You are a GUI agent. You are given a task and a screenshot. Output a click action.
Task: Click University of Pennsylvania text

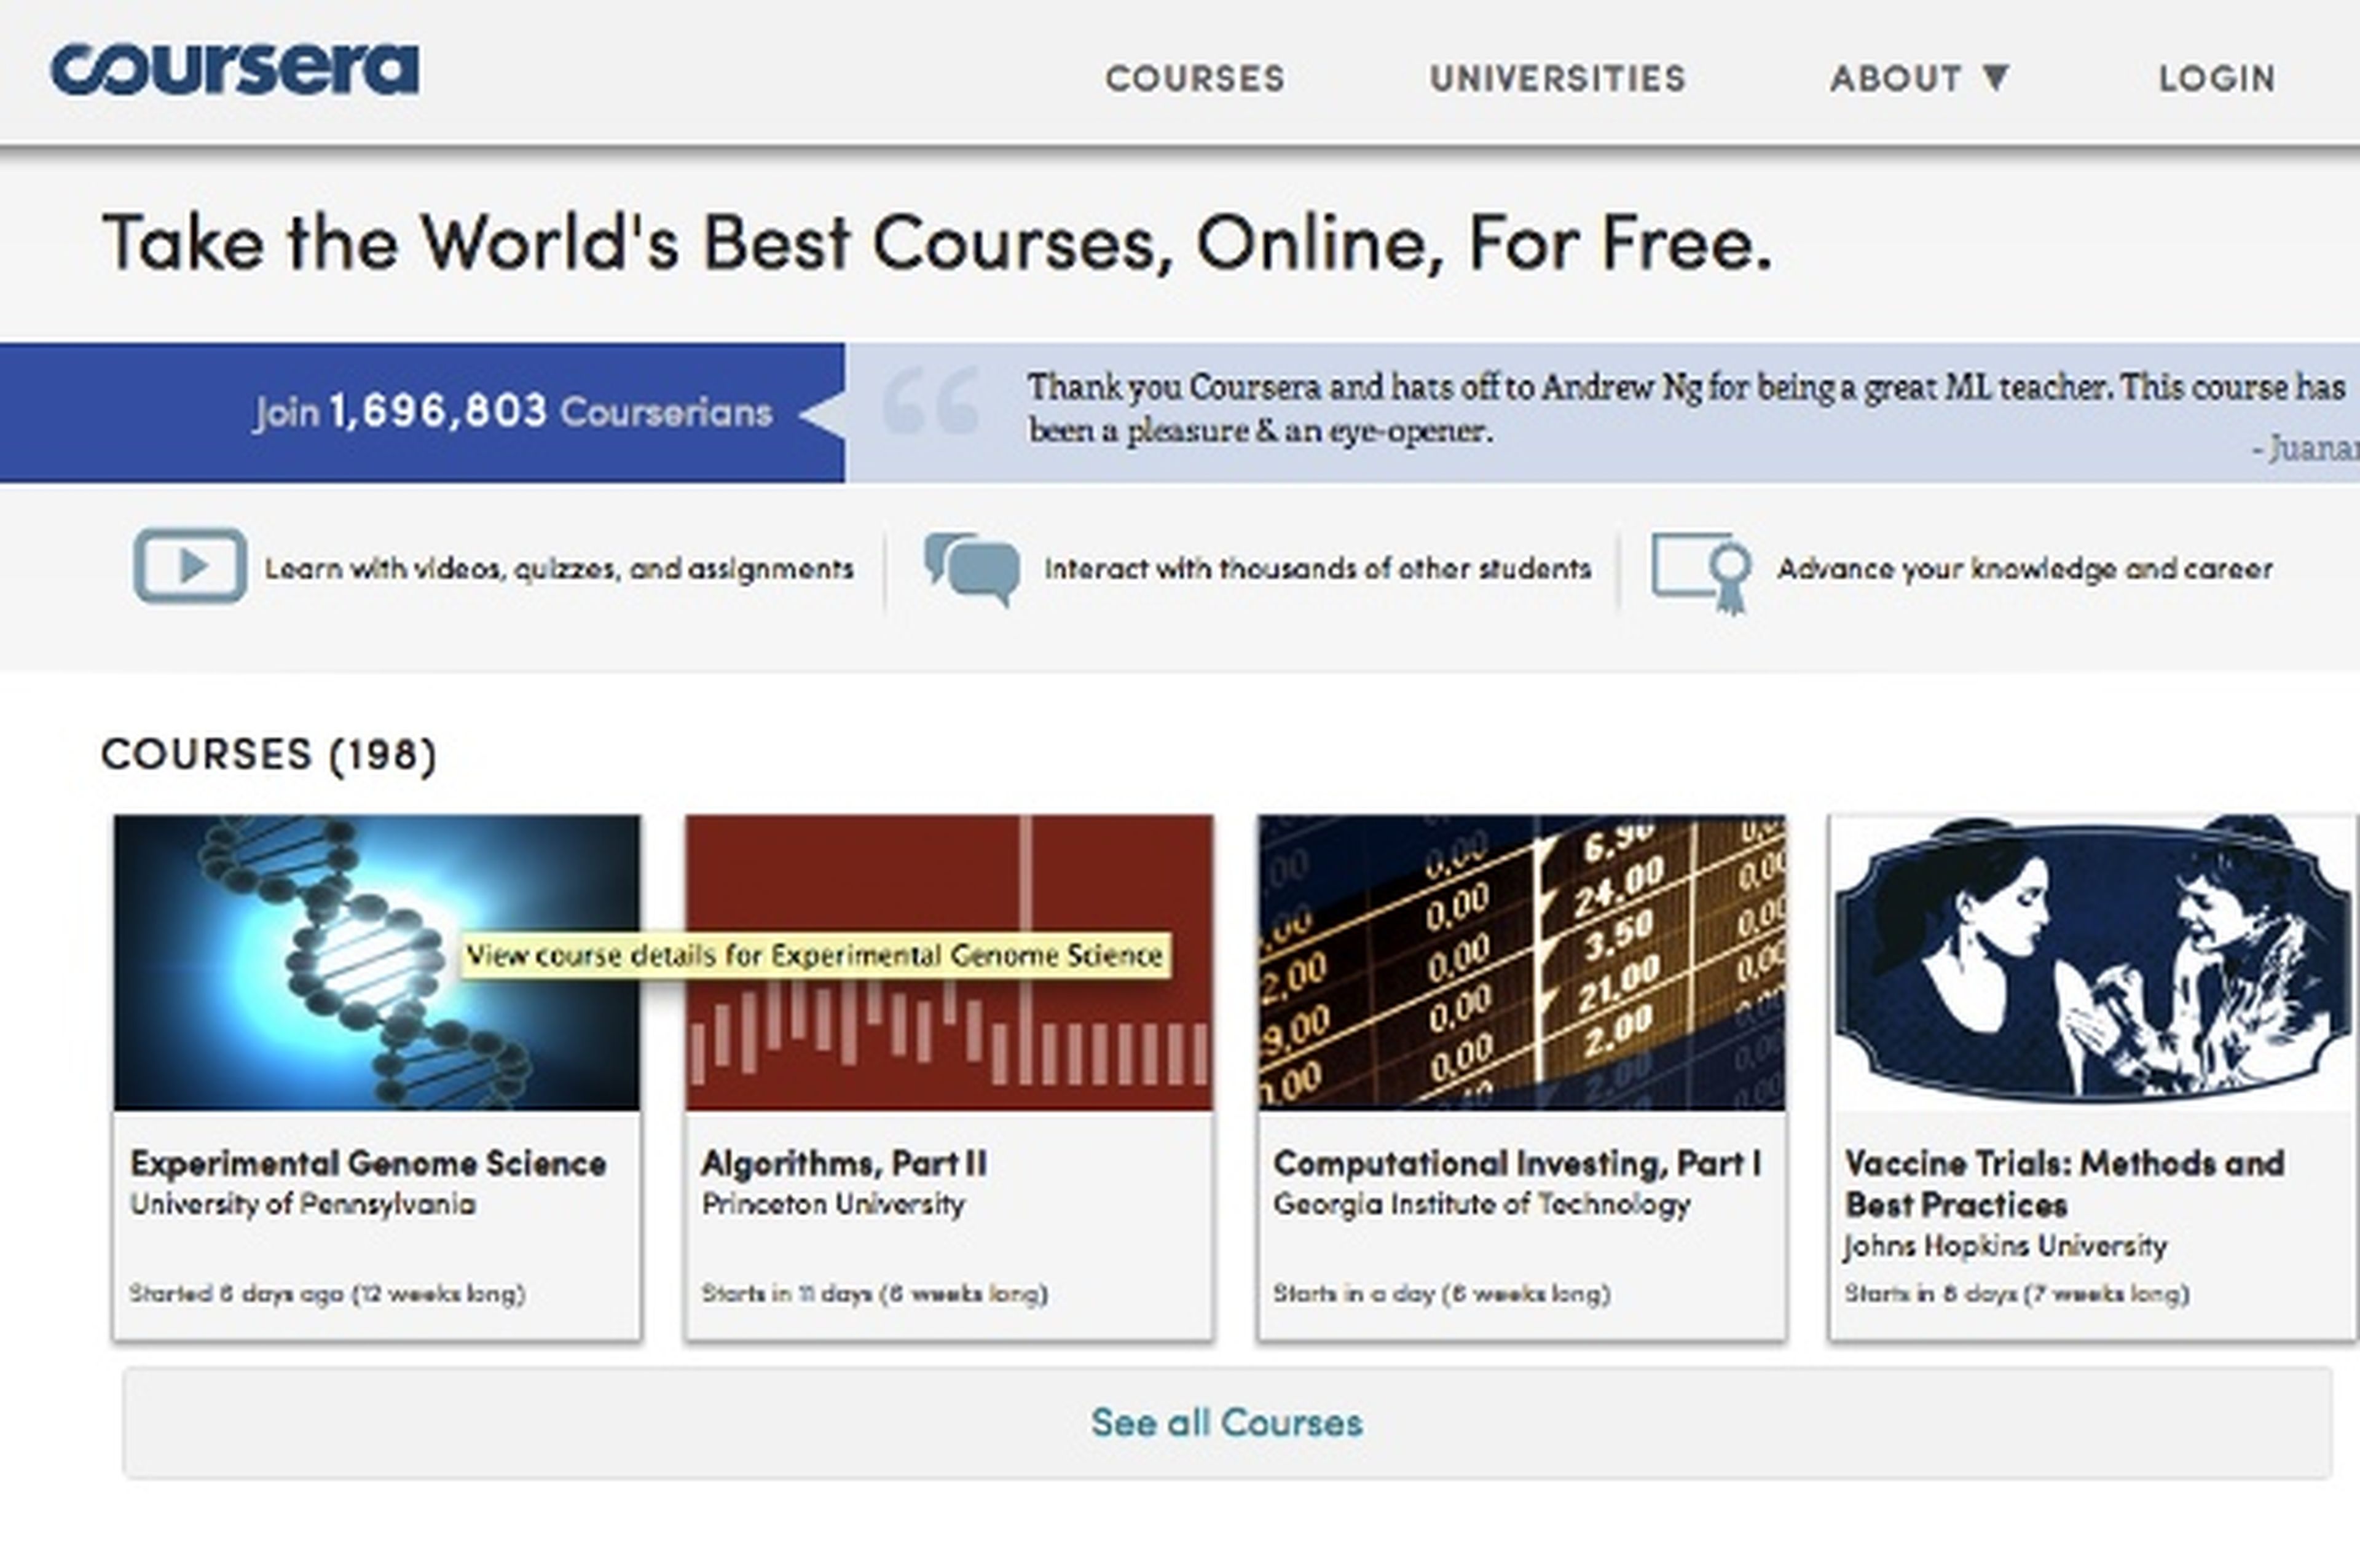303,1204
